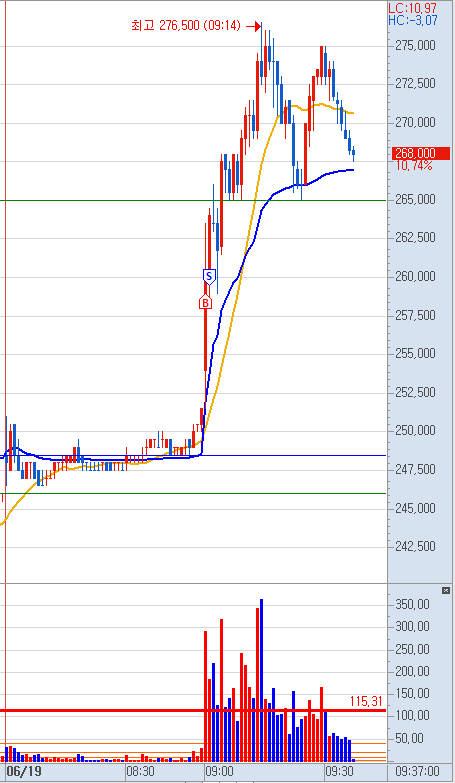455x783 pixels.
Task: Click the 300.00 volume axis label
Action: [412, 627]
